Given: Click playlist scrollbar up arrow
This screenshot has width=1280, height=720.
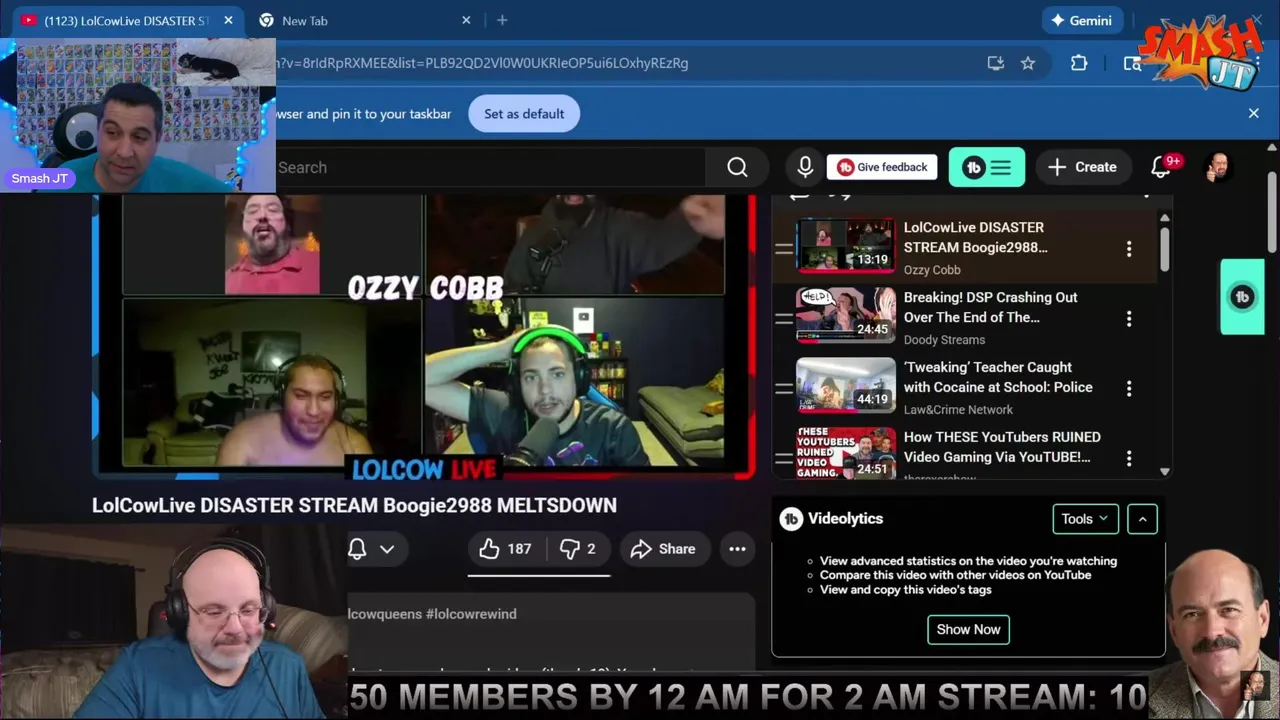Looking at the screenshot, I should (1164, 217).
